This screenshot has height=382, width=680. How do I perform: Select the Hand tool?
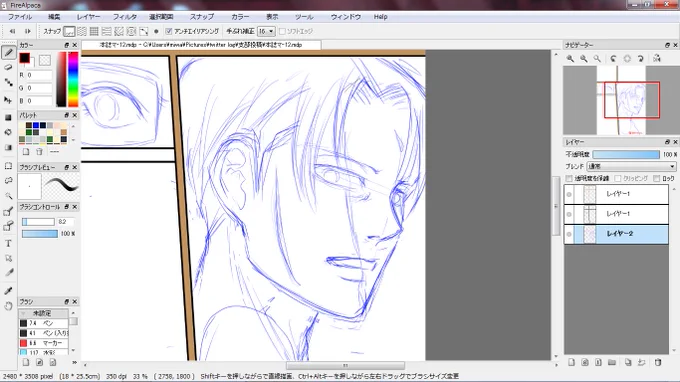coord(8,306)
